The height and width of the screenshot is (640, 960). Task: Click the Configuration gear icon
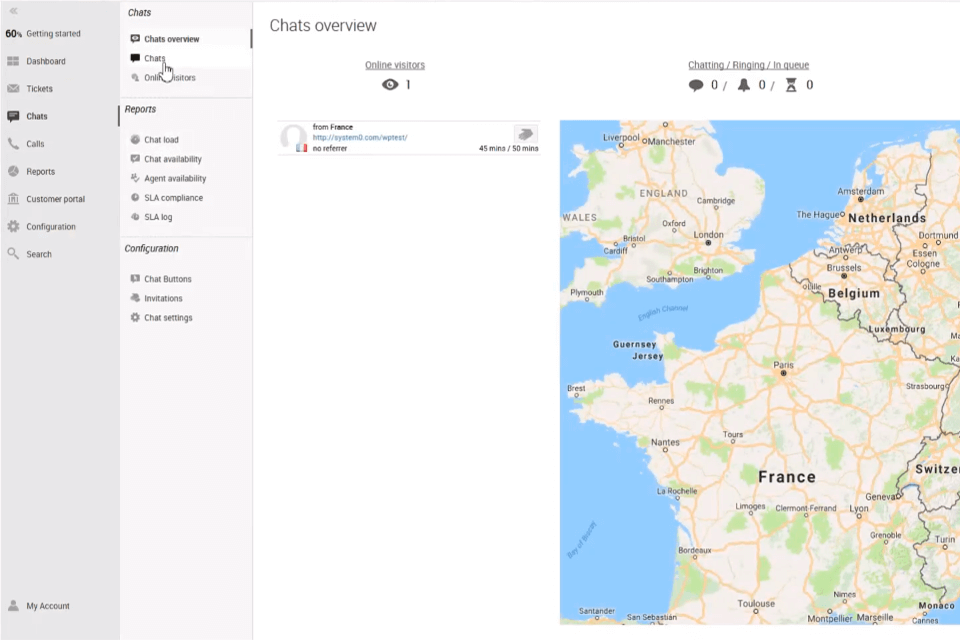tap(14, 226)
